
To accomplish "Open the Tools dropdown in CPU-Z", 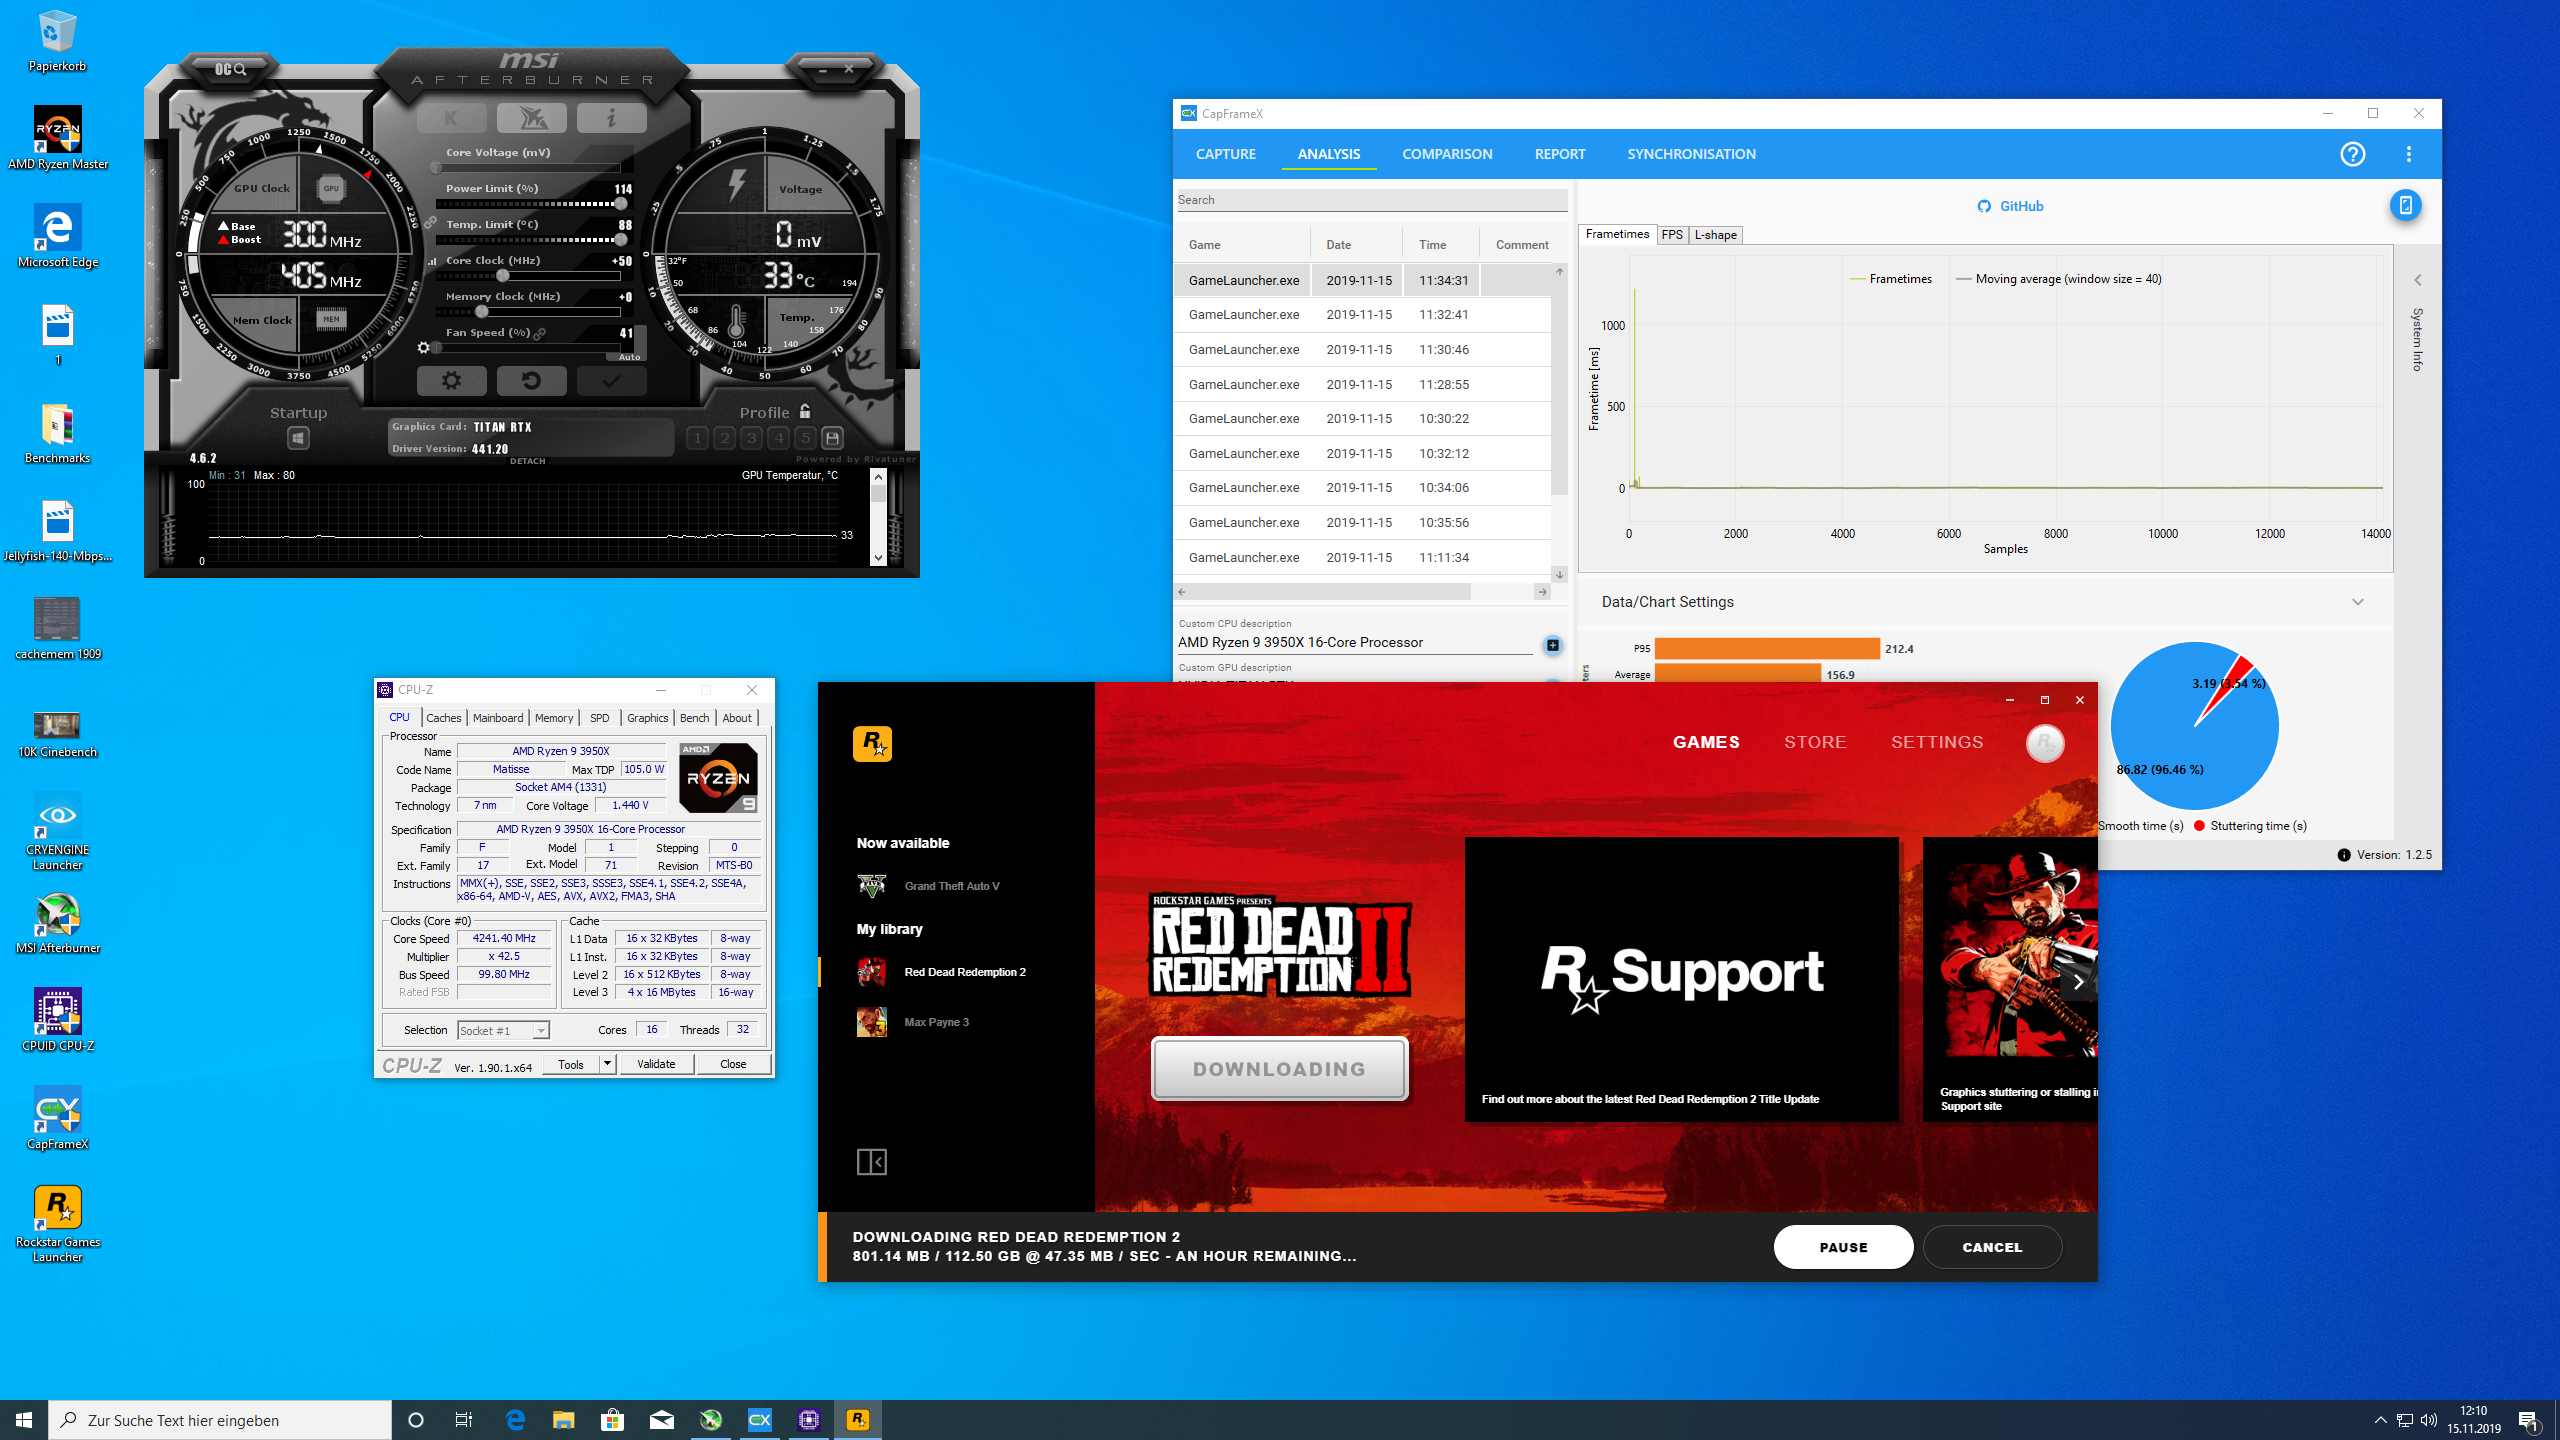I will point(605,1064).
